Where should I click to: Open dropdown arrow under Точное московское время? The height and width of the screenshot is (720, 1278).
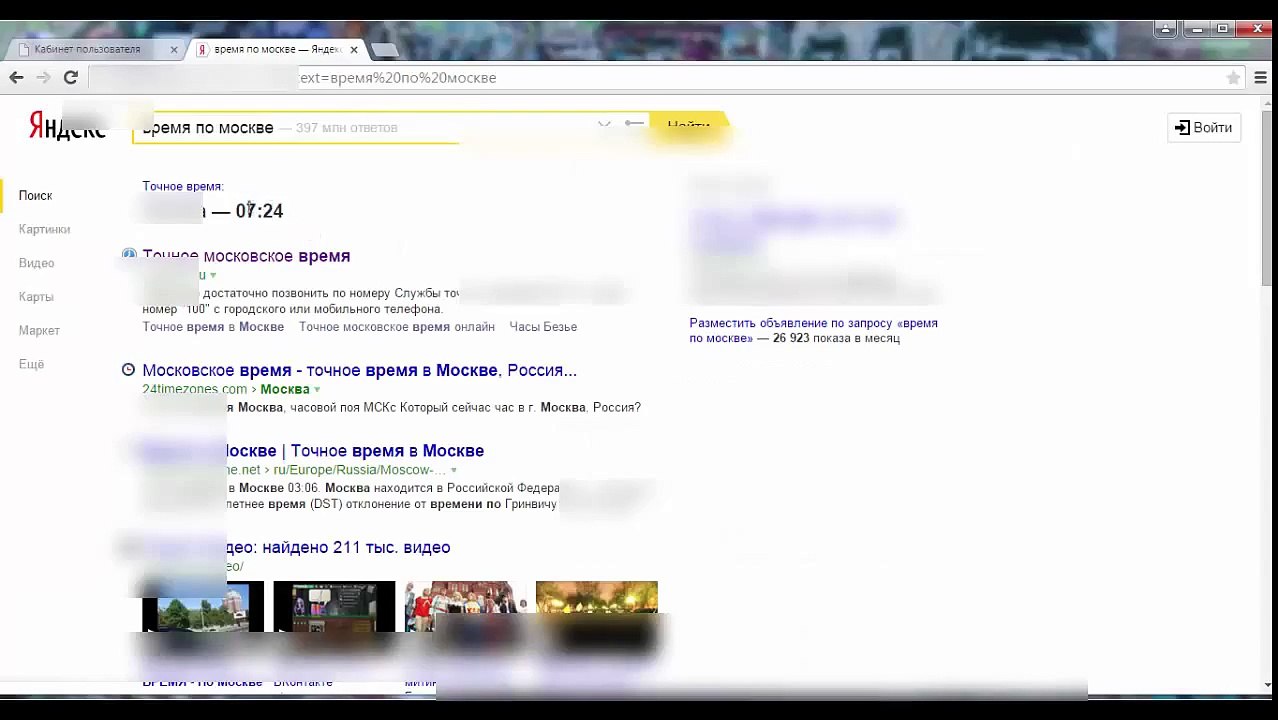click(x=213, y=275)
